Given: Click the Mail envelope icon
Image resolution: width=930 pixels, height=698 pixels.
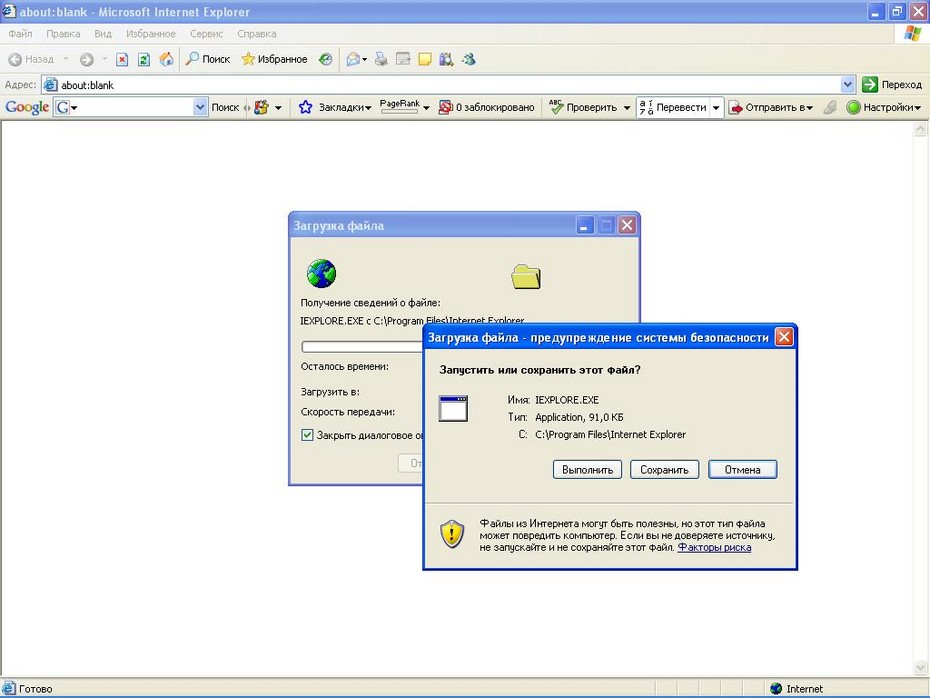Looking at the screenshot, I should coord(353,59).
